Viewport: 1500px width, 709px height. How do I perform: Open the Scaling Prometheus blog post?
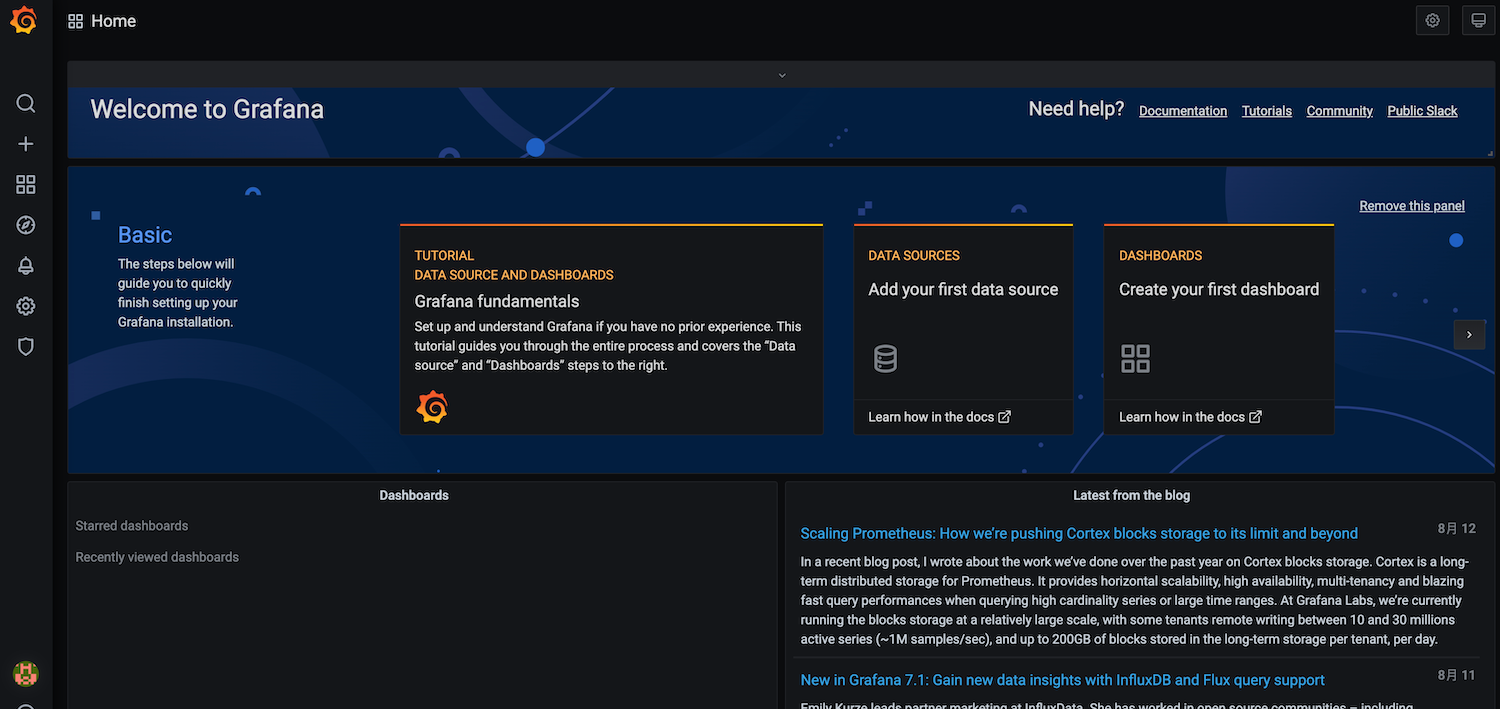point(1078,534)
